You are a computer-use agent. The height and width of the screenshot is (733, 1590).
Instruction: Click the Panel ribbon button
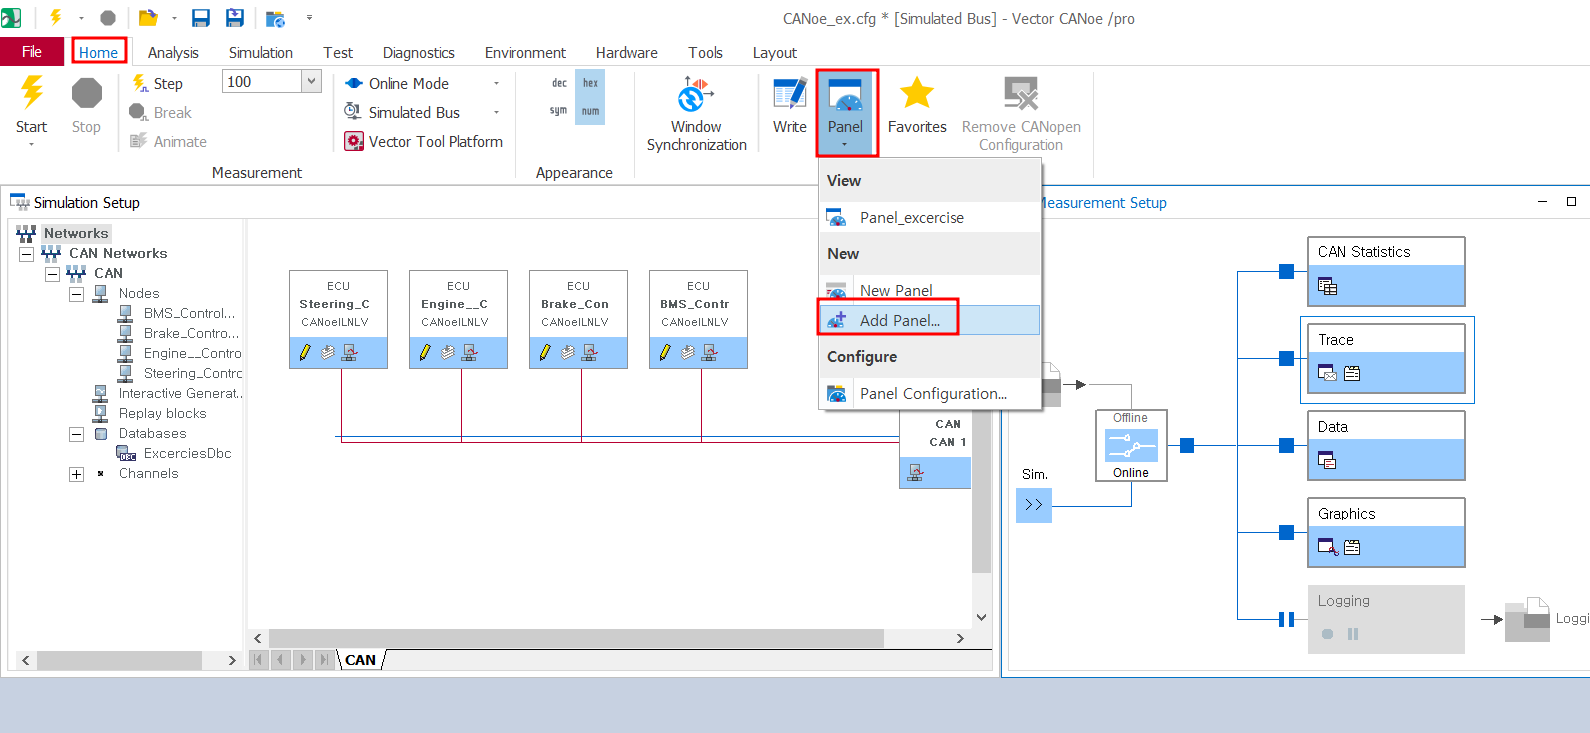845,112
